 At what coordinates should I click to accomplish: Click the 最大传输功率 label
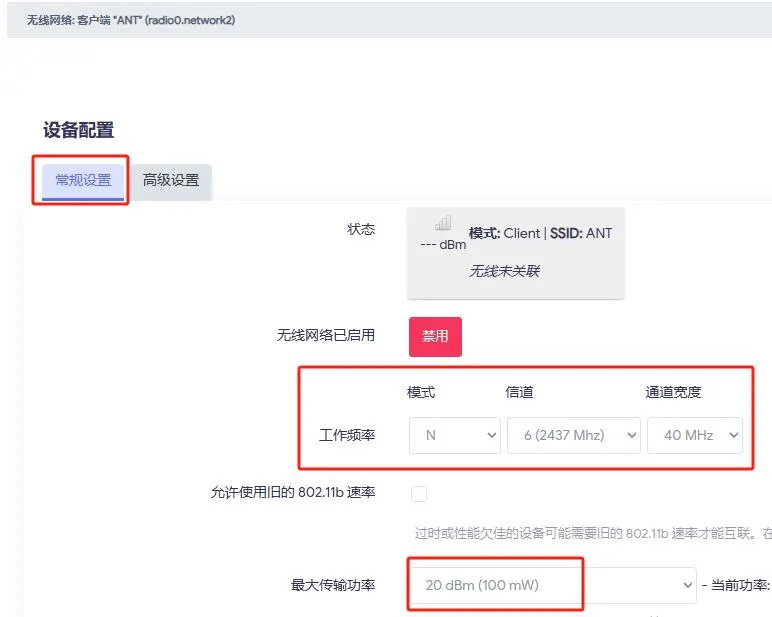pyautogui.click(x=333, y=585)
